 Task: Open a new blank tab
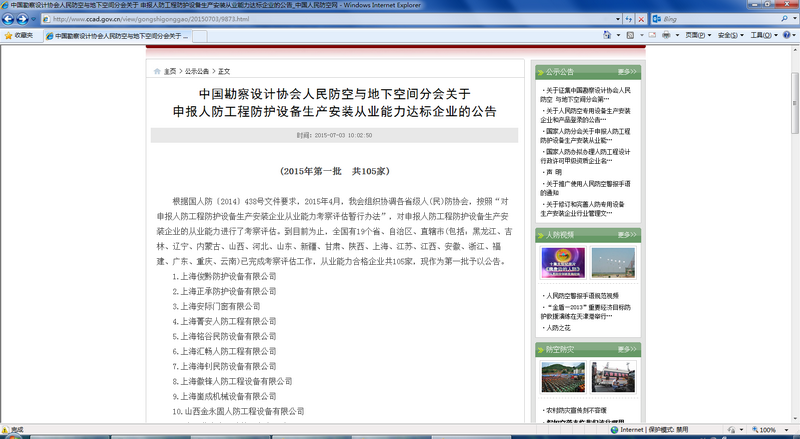(199, 36)
